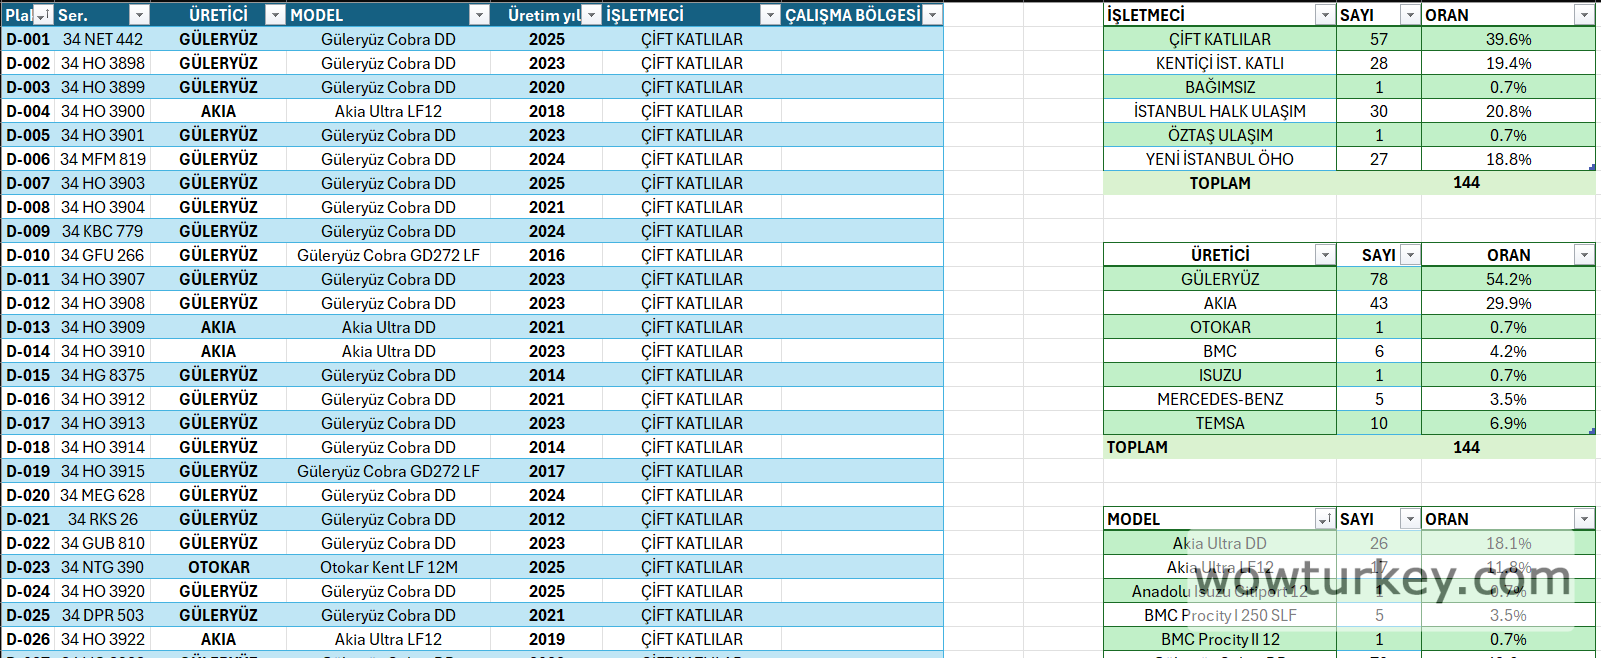This screenshot has height=658, width=1601.
Task: Select the 34 MFM 819 serial cell
Action: [x=102, y=159]
